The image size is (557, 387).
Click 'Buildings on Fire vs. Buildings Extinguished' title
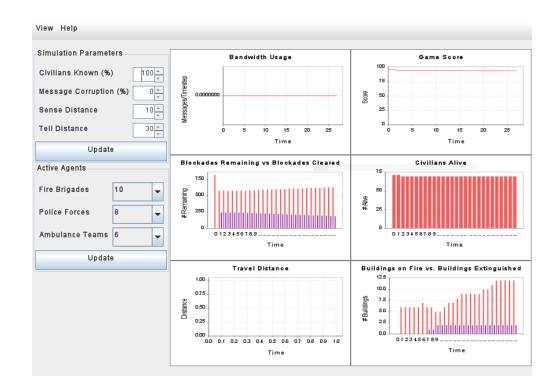pyautogui.click(x=441, y=268)
